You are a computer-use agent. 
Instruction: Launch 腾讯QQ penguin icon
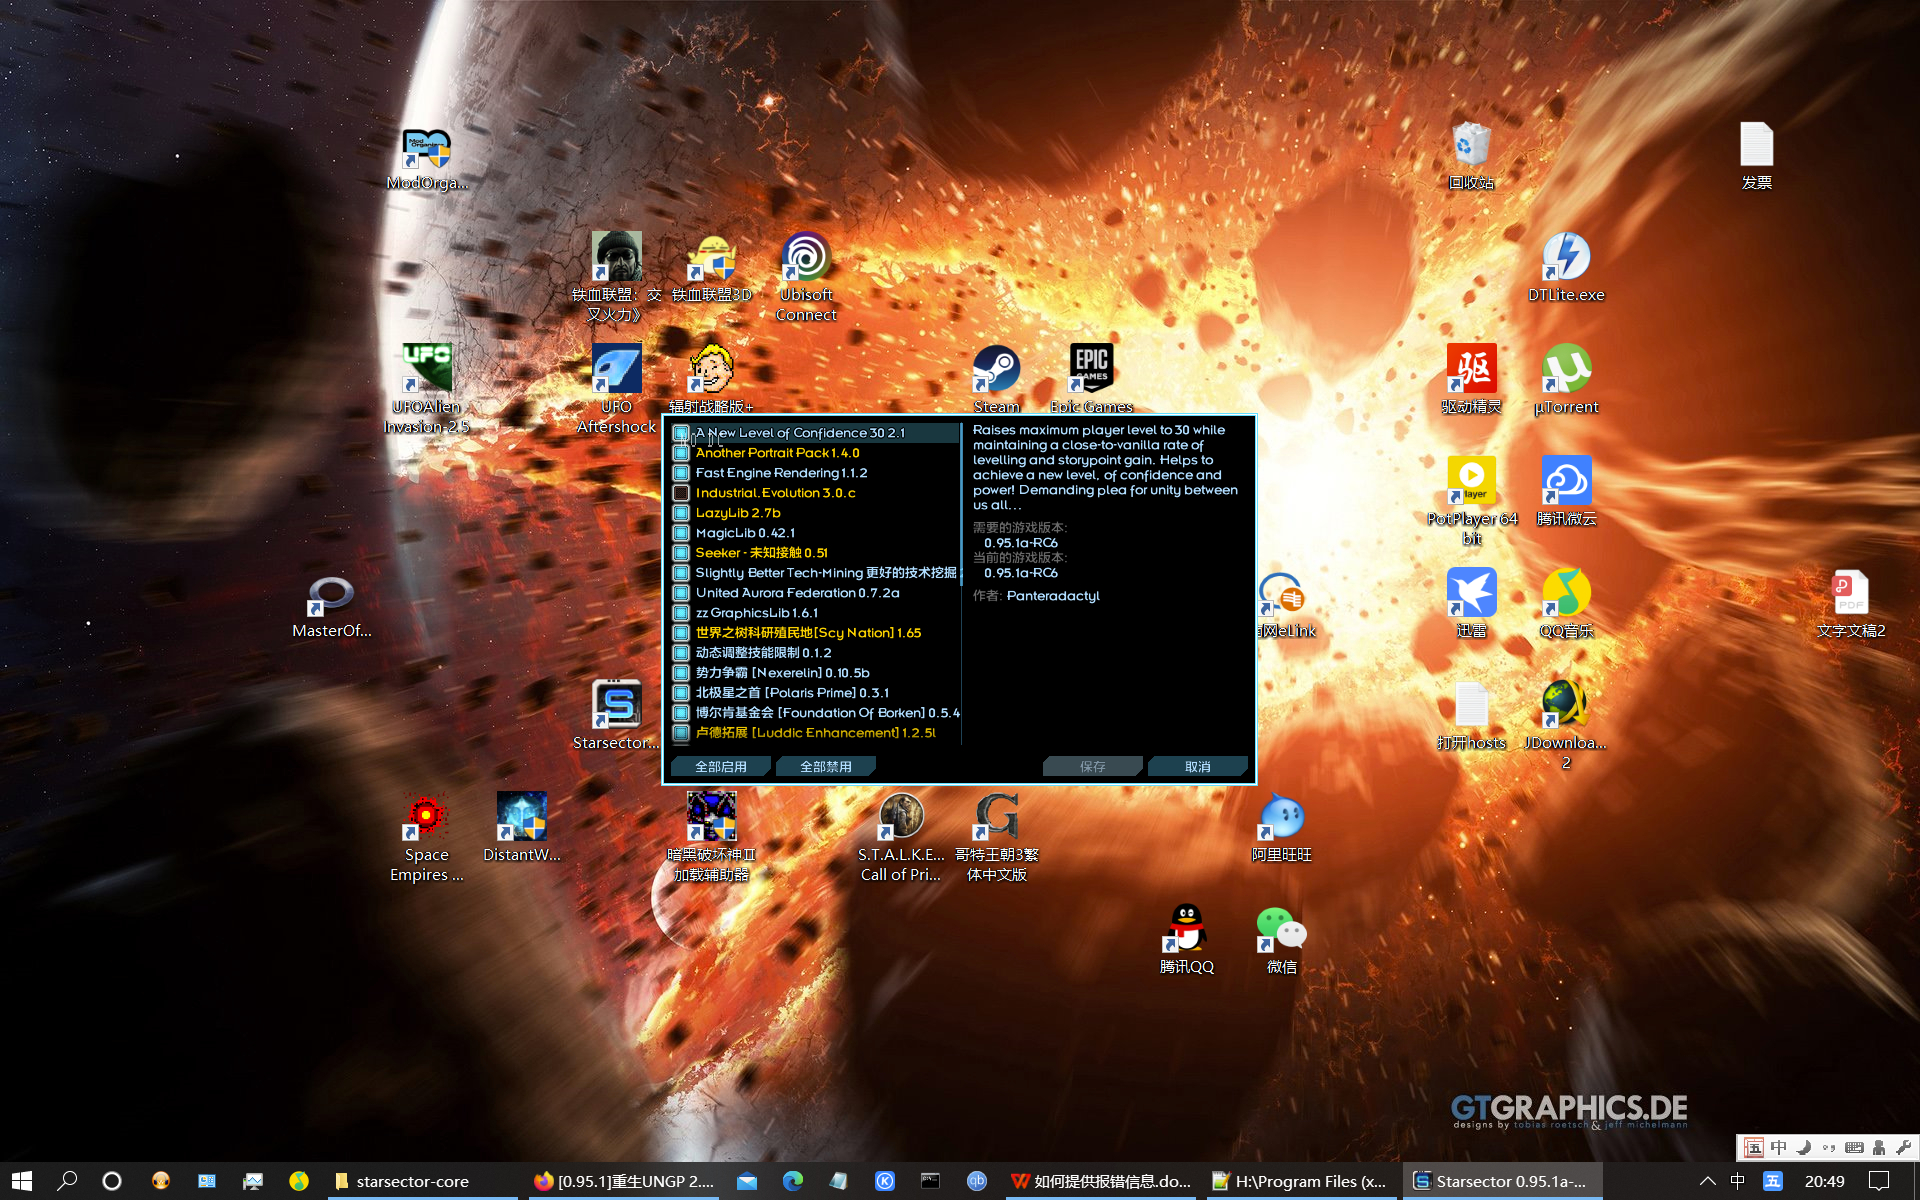tap(1186, 930)
